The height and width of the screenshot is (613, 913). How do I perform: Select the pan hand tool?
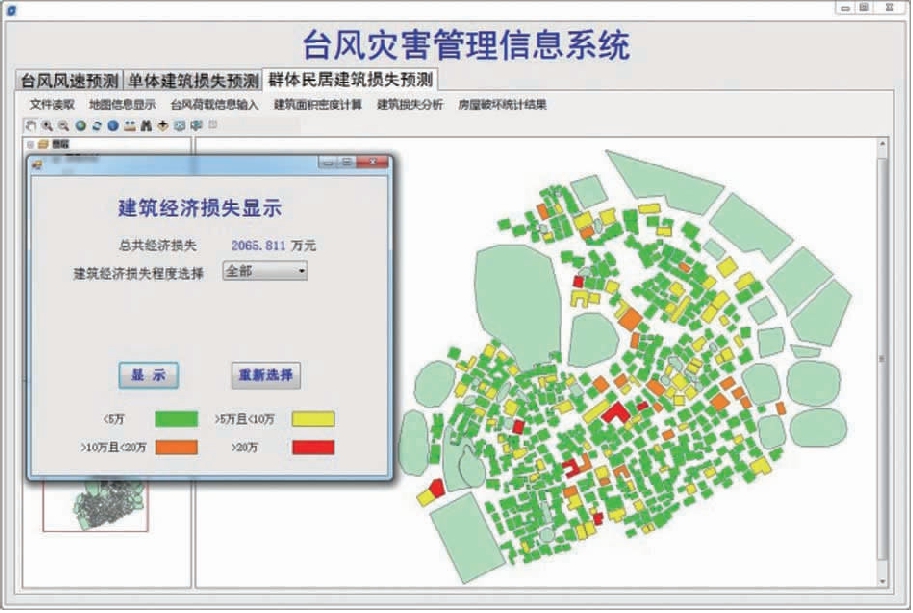30,126
